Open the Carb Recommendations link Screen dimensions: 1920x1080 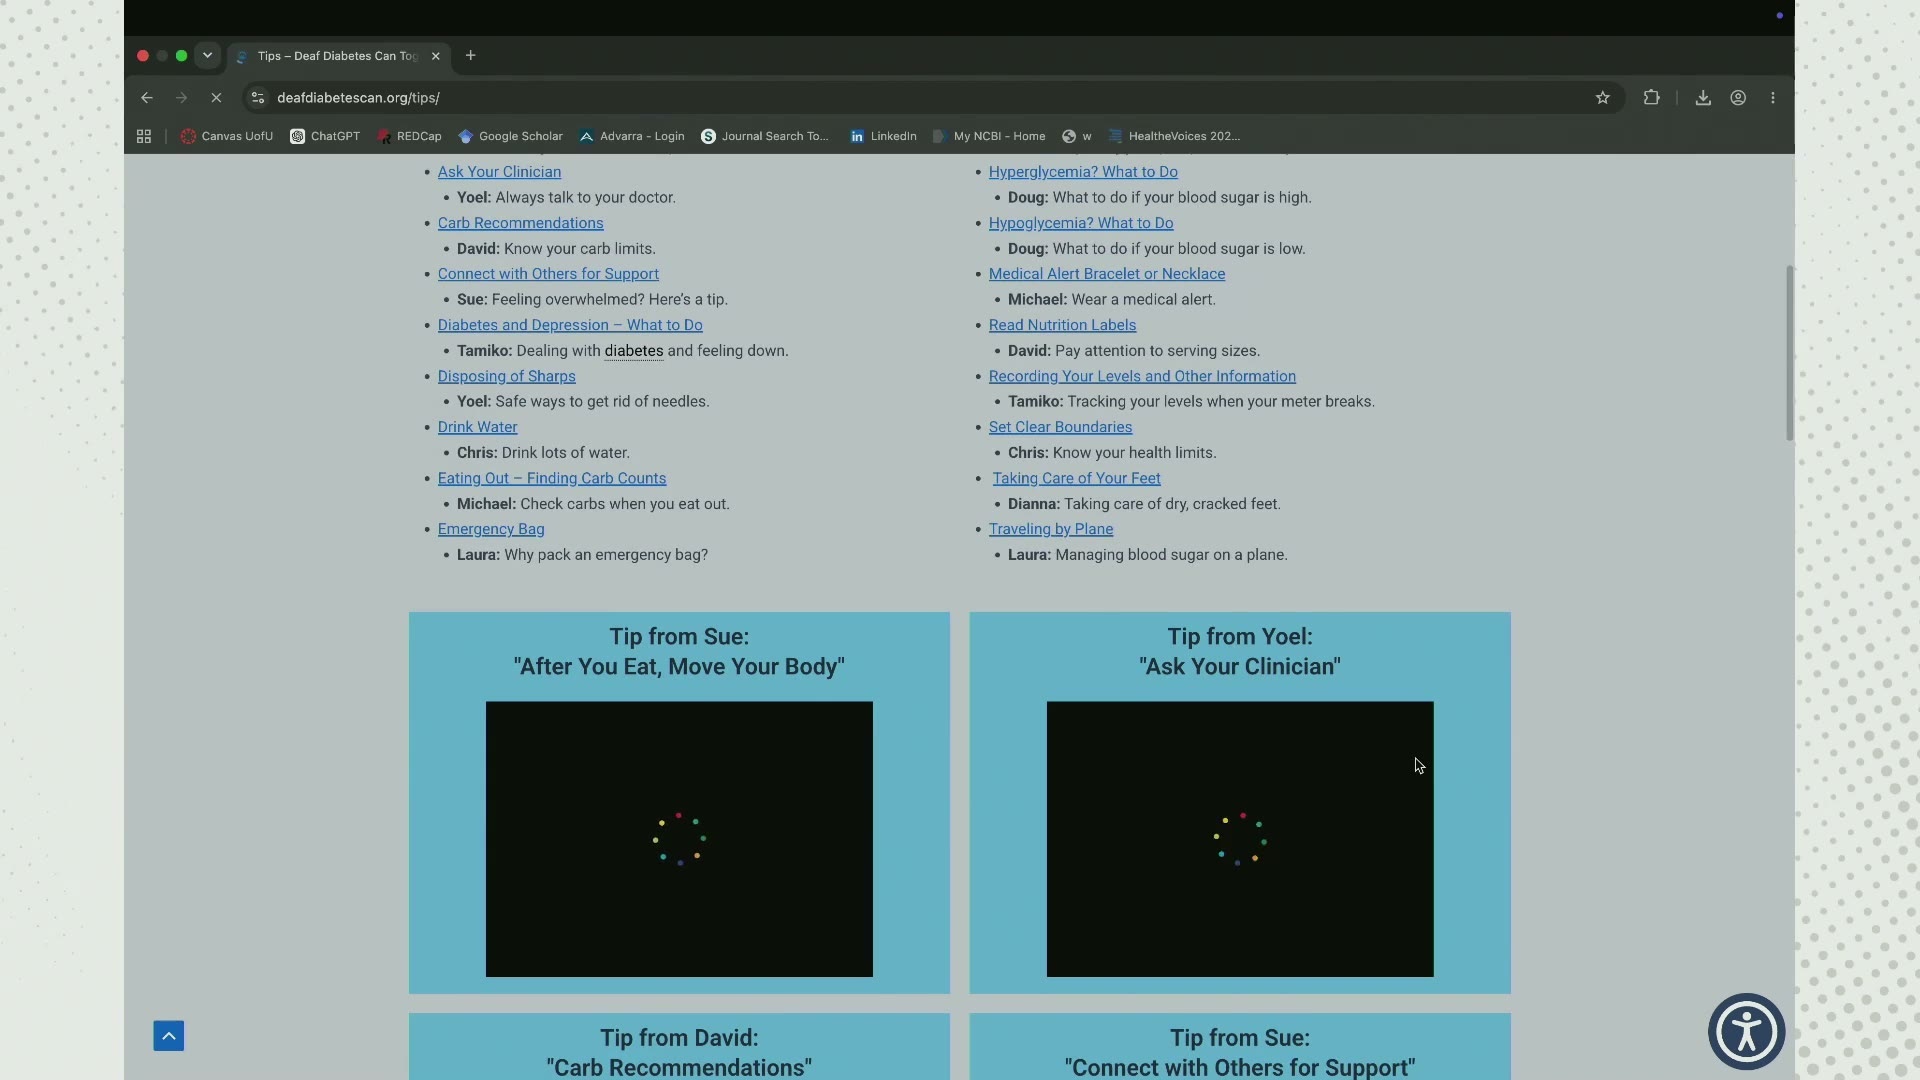520,223
